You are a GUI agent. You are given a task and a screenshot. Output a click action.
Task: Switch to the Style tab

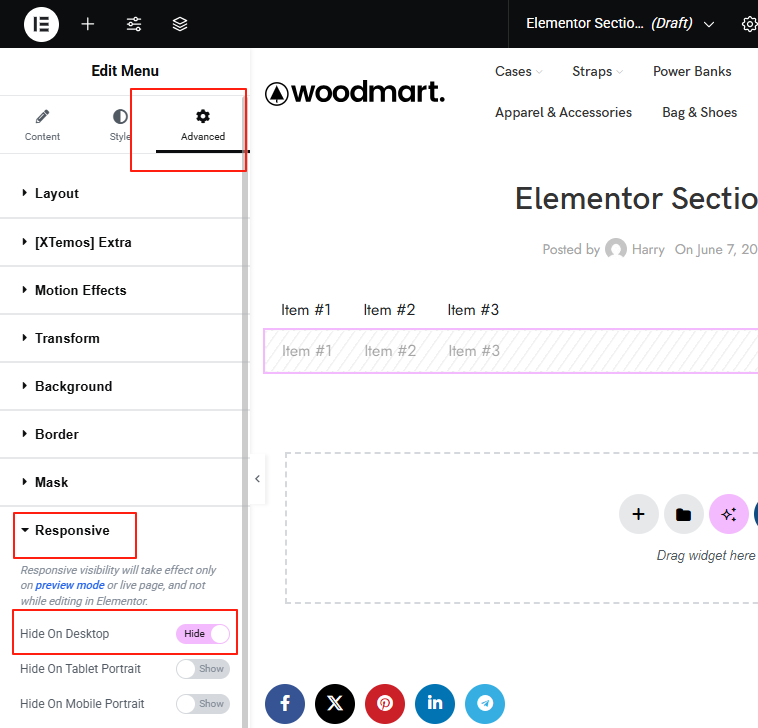120,125
